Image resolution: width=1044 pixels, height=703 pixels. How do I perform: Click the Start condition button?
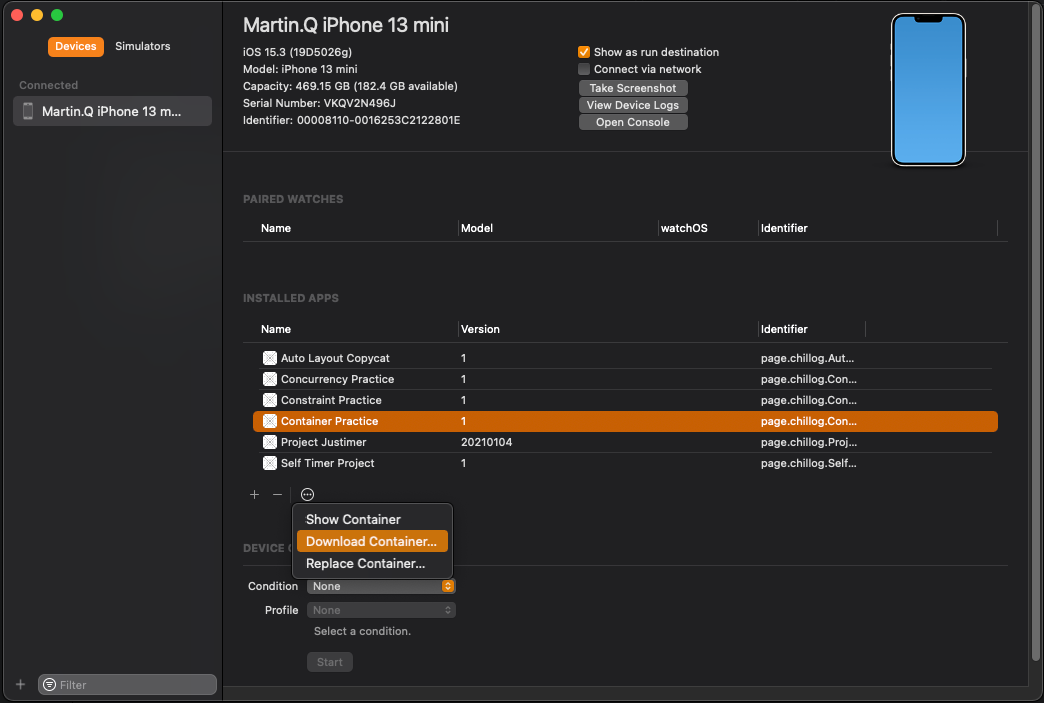(x=330, y=662)
